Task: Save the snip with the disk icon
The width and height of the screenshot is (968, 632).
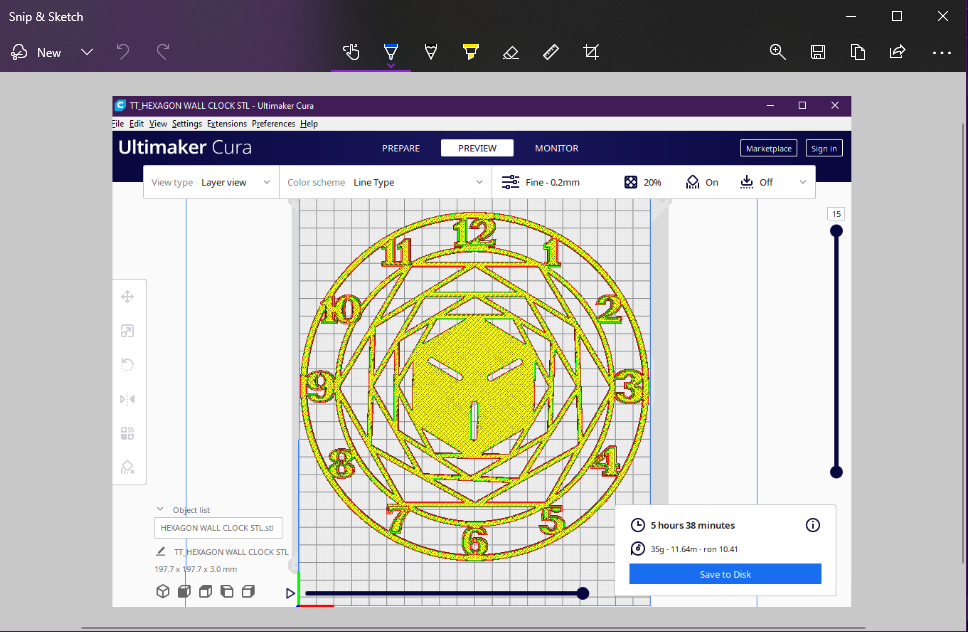Action: pos(818,52)
